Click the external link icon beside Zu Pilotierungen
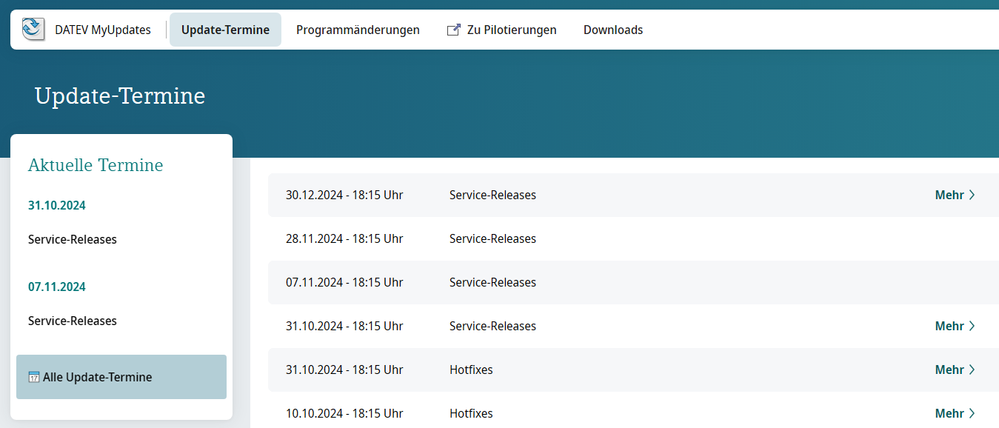This screenshot has width=999, height=428. [x=453, y=30]
